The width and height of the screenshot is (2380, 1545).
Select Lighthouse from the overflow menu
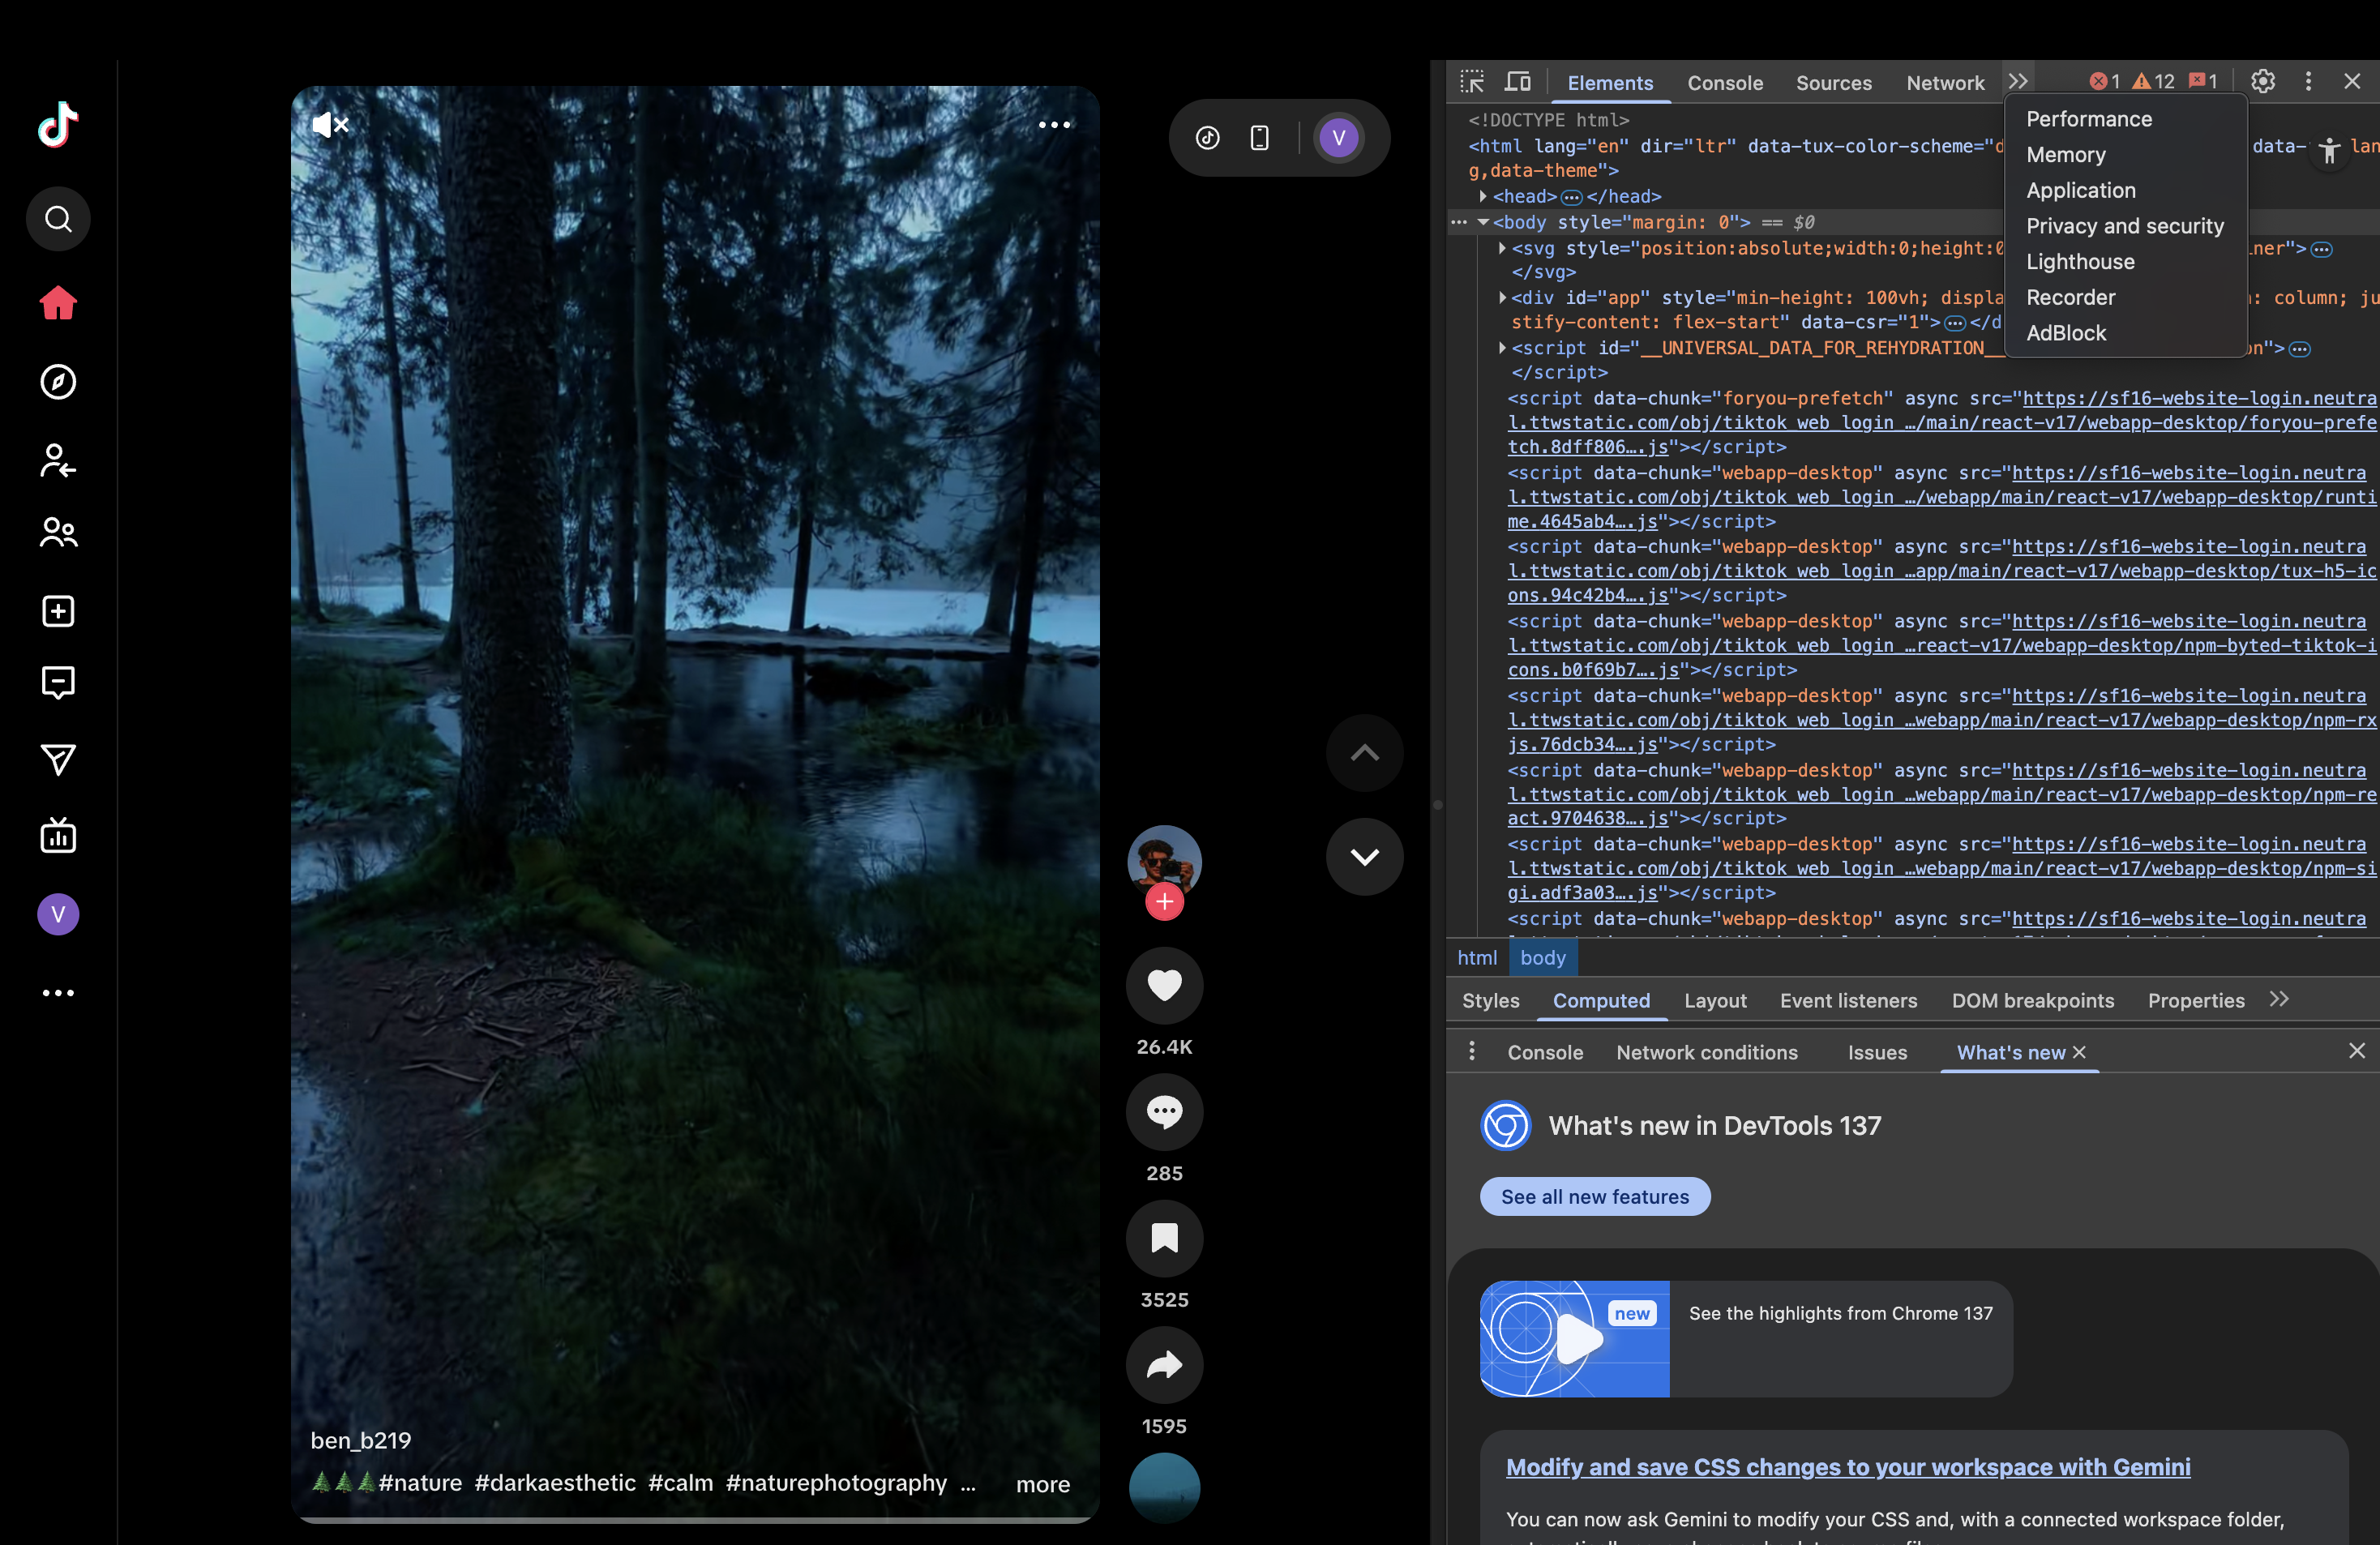pyautogui.click(x=2080, y=262)
